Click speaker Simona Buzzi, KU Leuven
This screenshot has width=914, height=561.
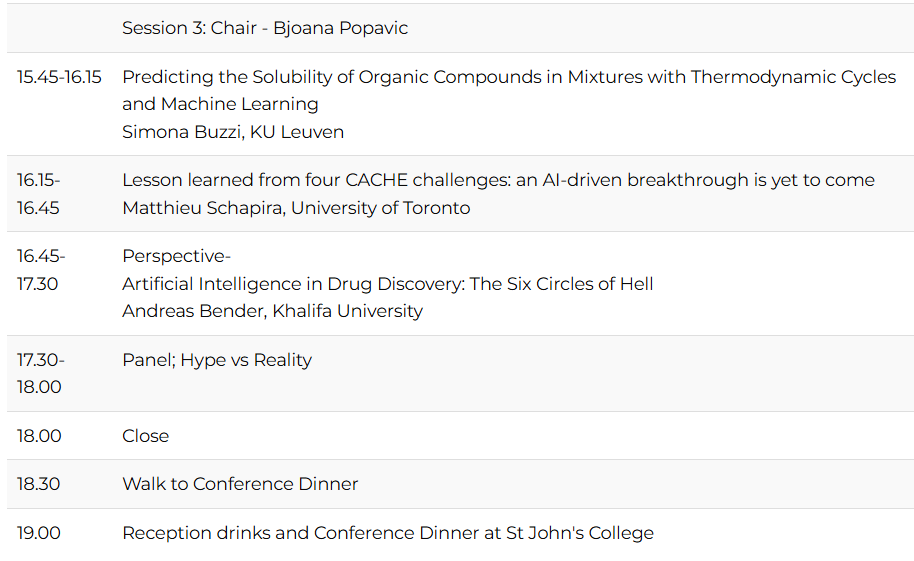click(x=232, y=132)
